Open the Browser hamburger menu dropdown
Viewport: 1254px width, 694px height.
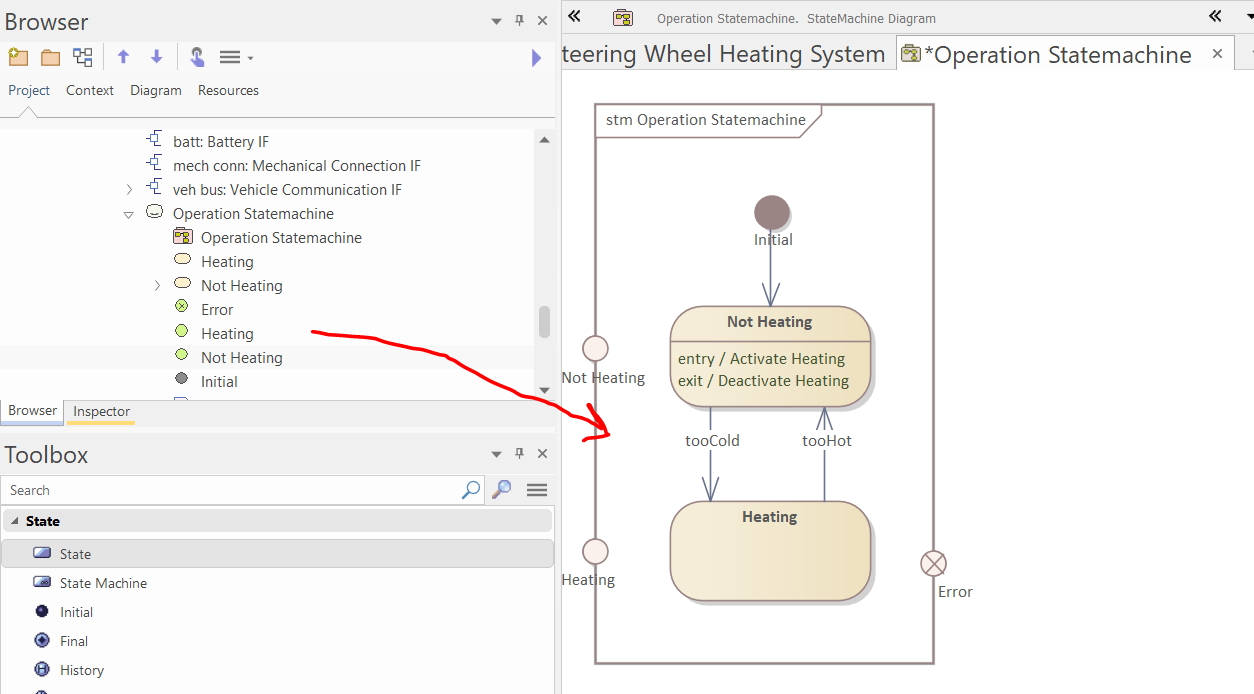coord(236,57)
